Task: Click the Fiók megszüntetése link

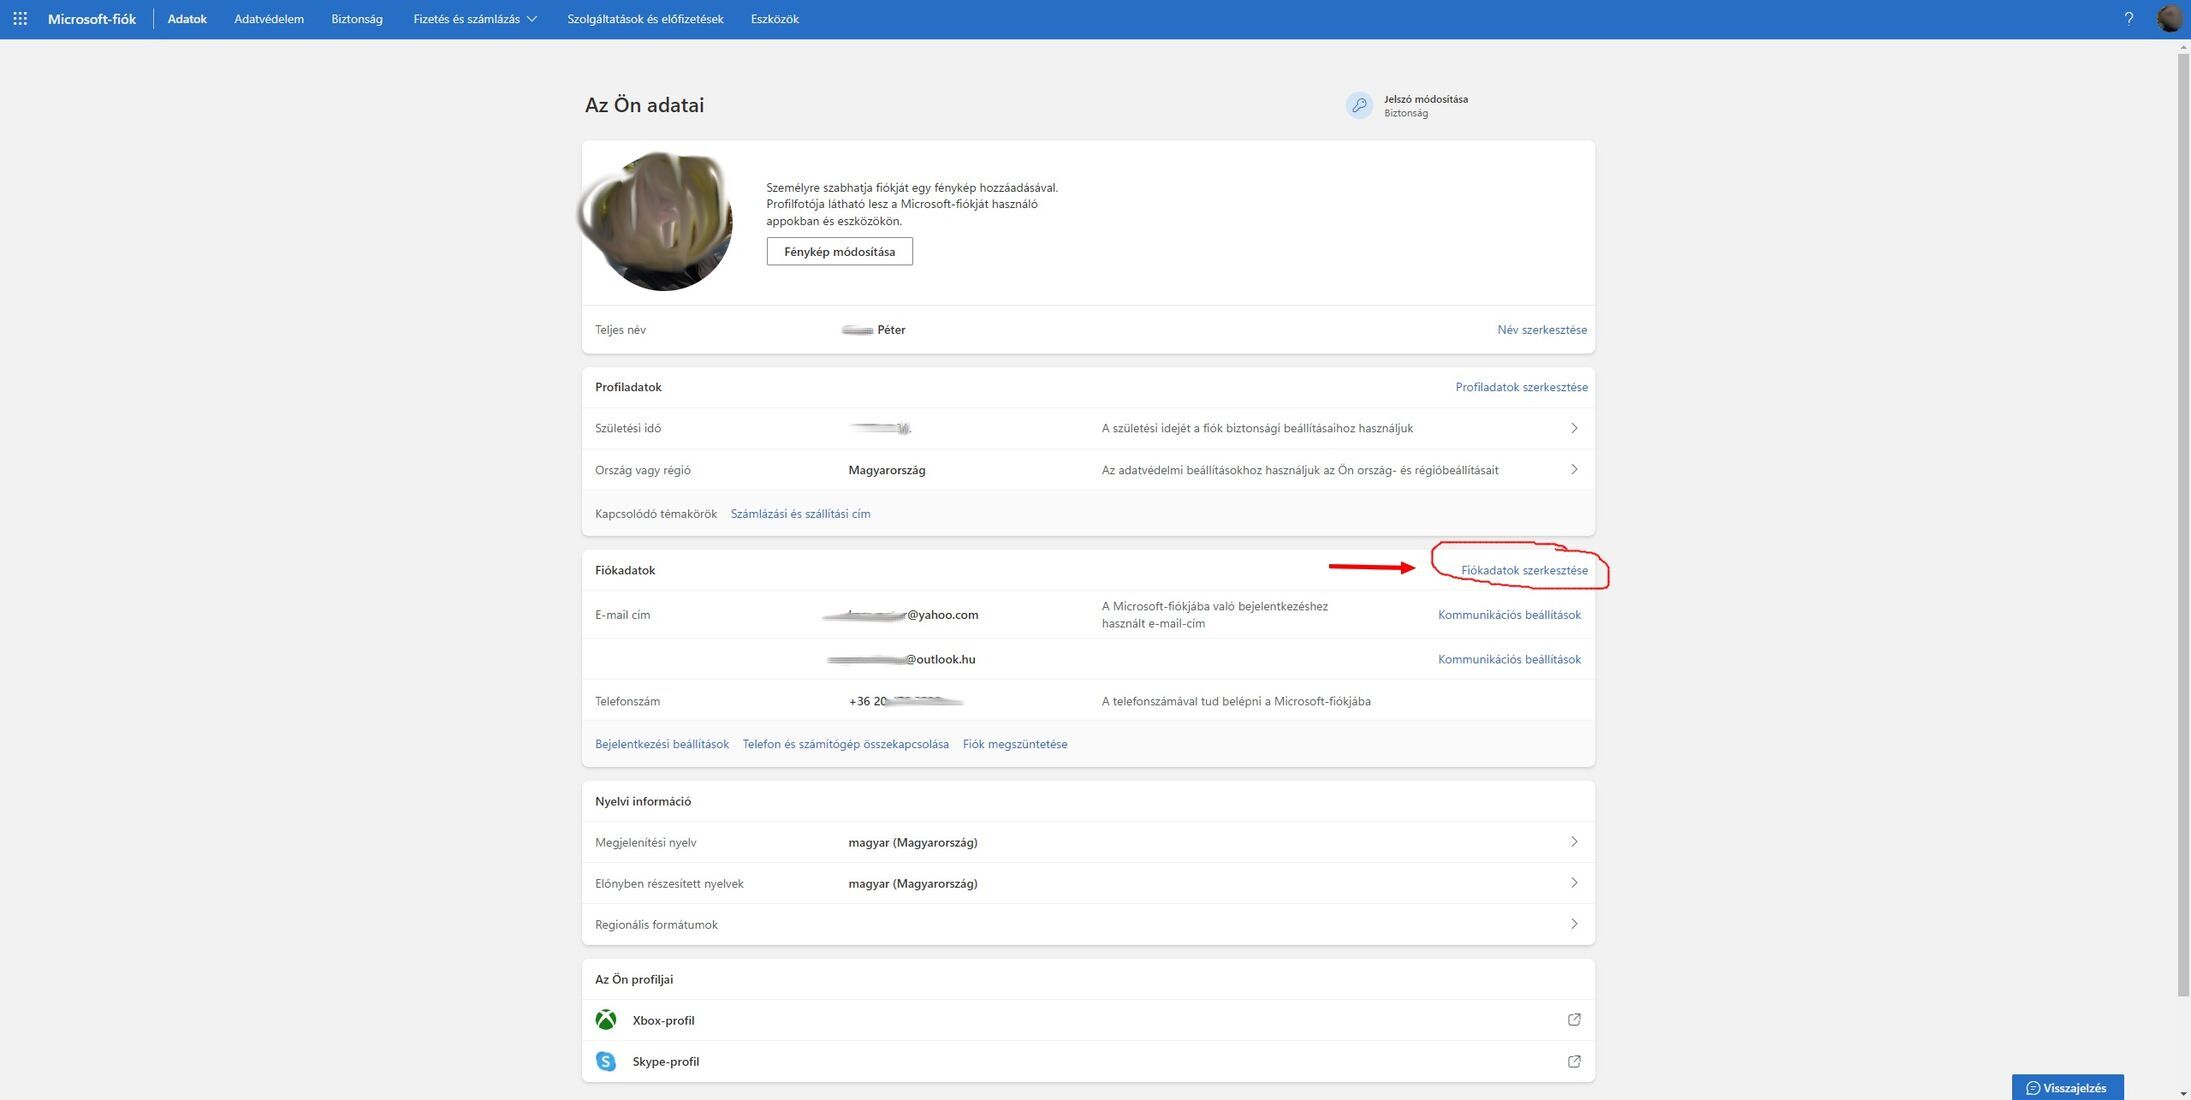Action: click(1015, 744)
